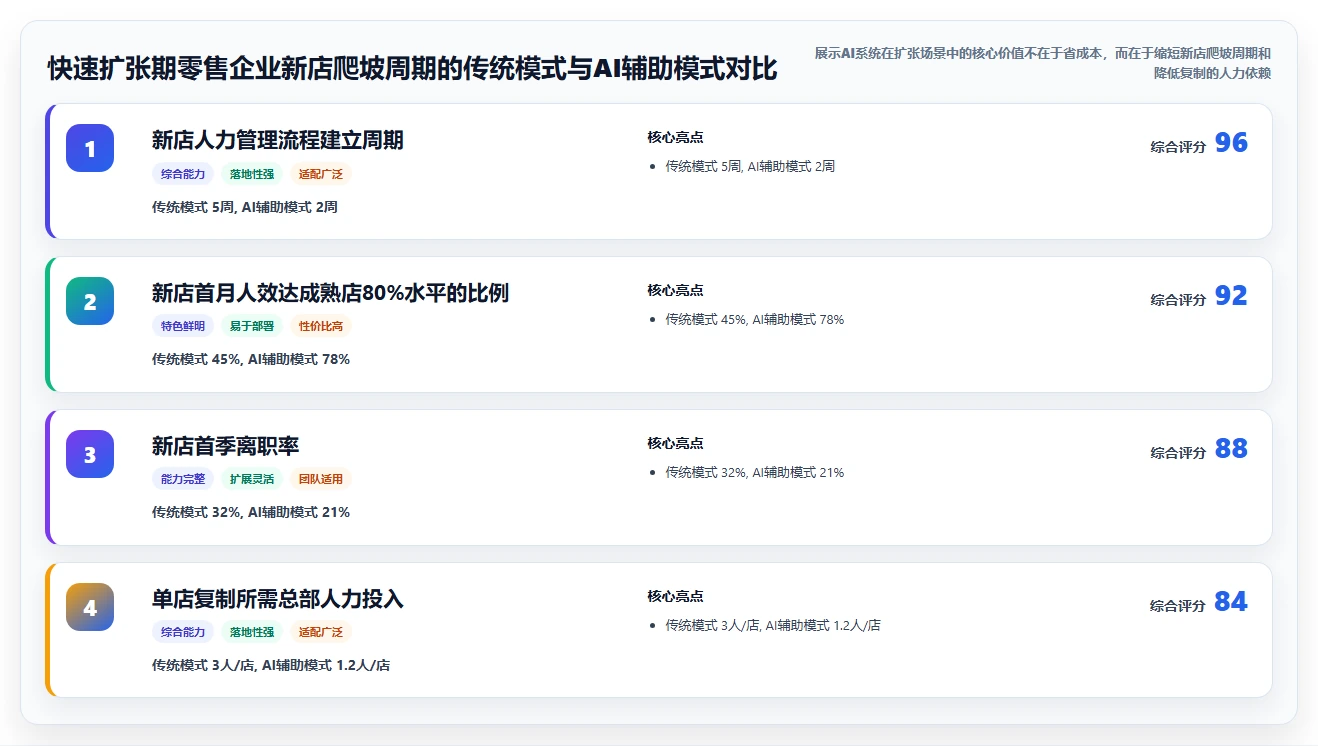Click 核心亮点 heading in the 新店人力管理 card
Image resolution: width=1318 pixels, height=746 pixels.
click(x=675, y=137)
